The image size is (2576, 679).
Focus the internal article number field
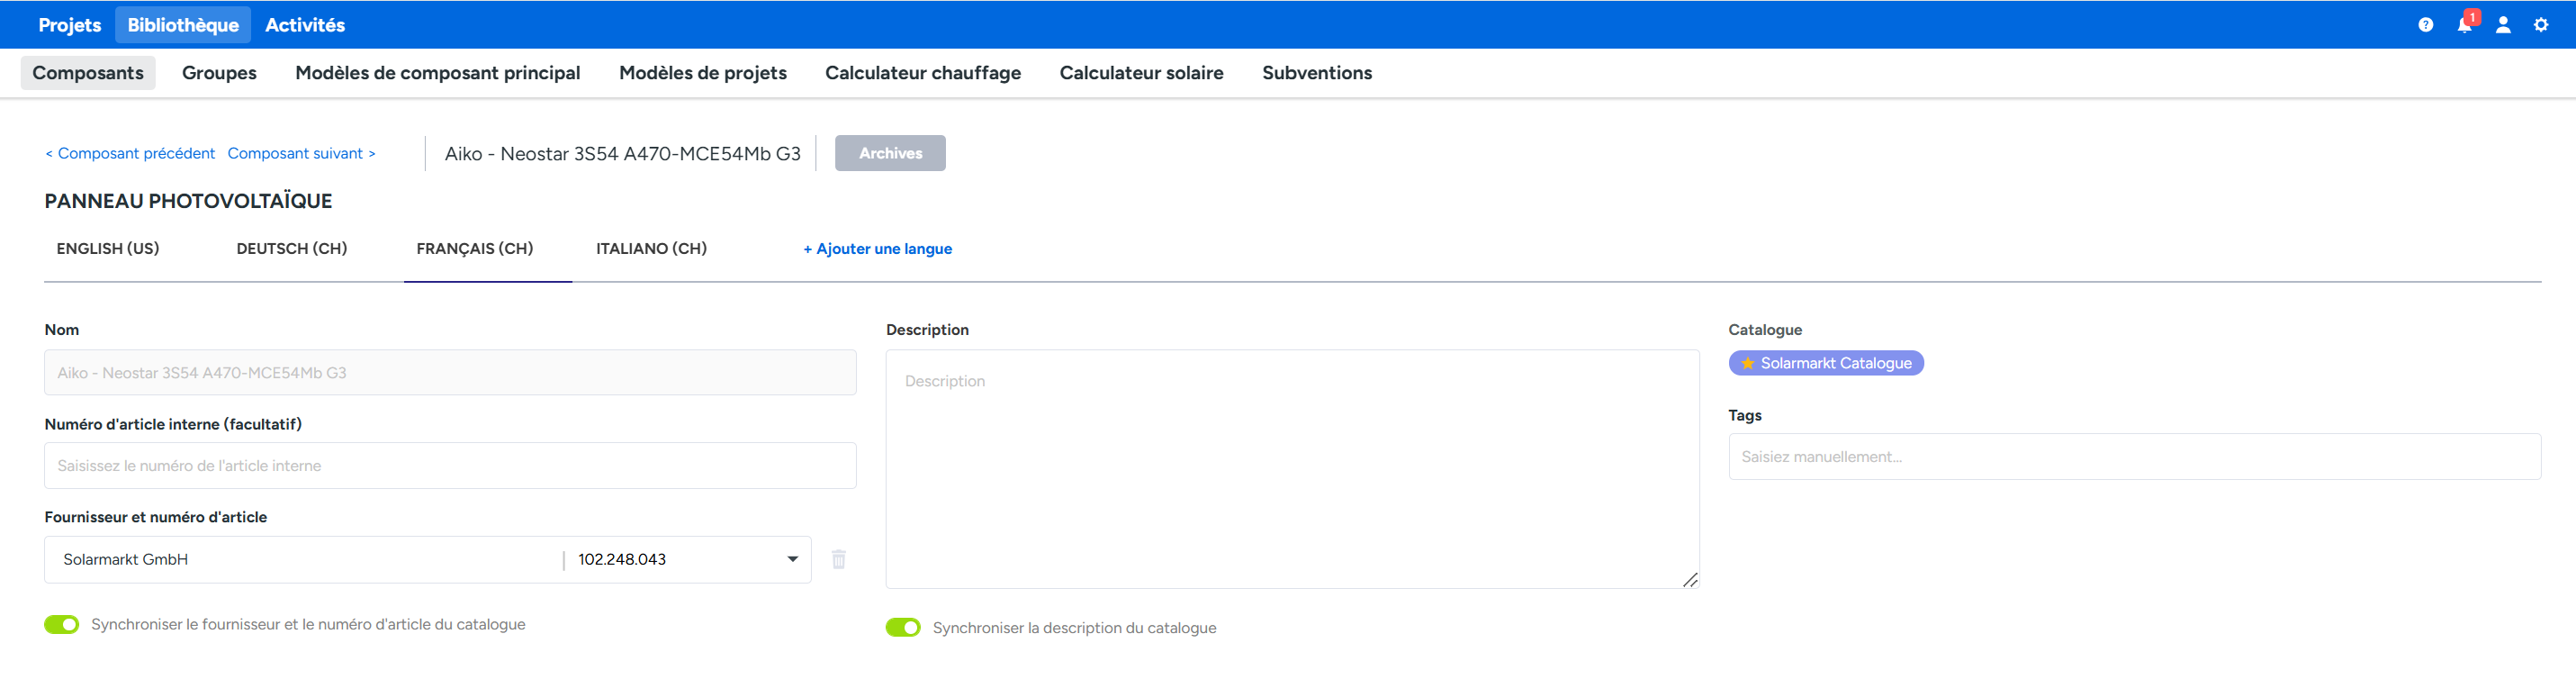point(450,466)
